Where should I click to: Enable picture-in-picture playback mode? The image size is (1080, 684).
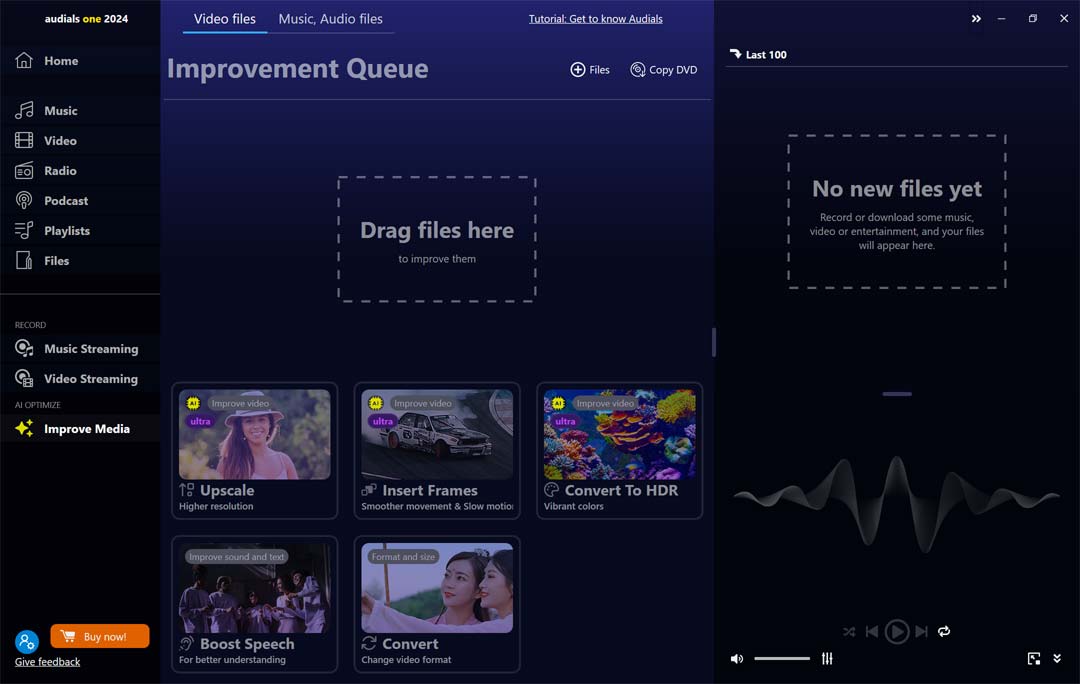click(x=1034, y=658)
